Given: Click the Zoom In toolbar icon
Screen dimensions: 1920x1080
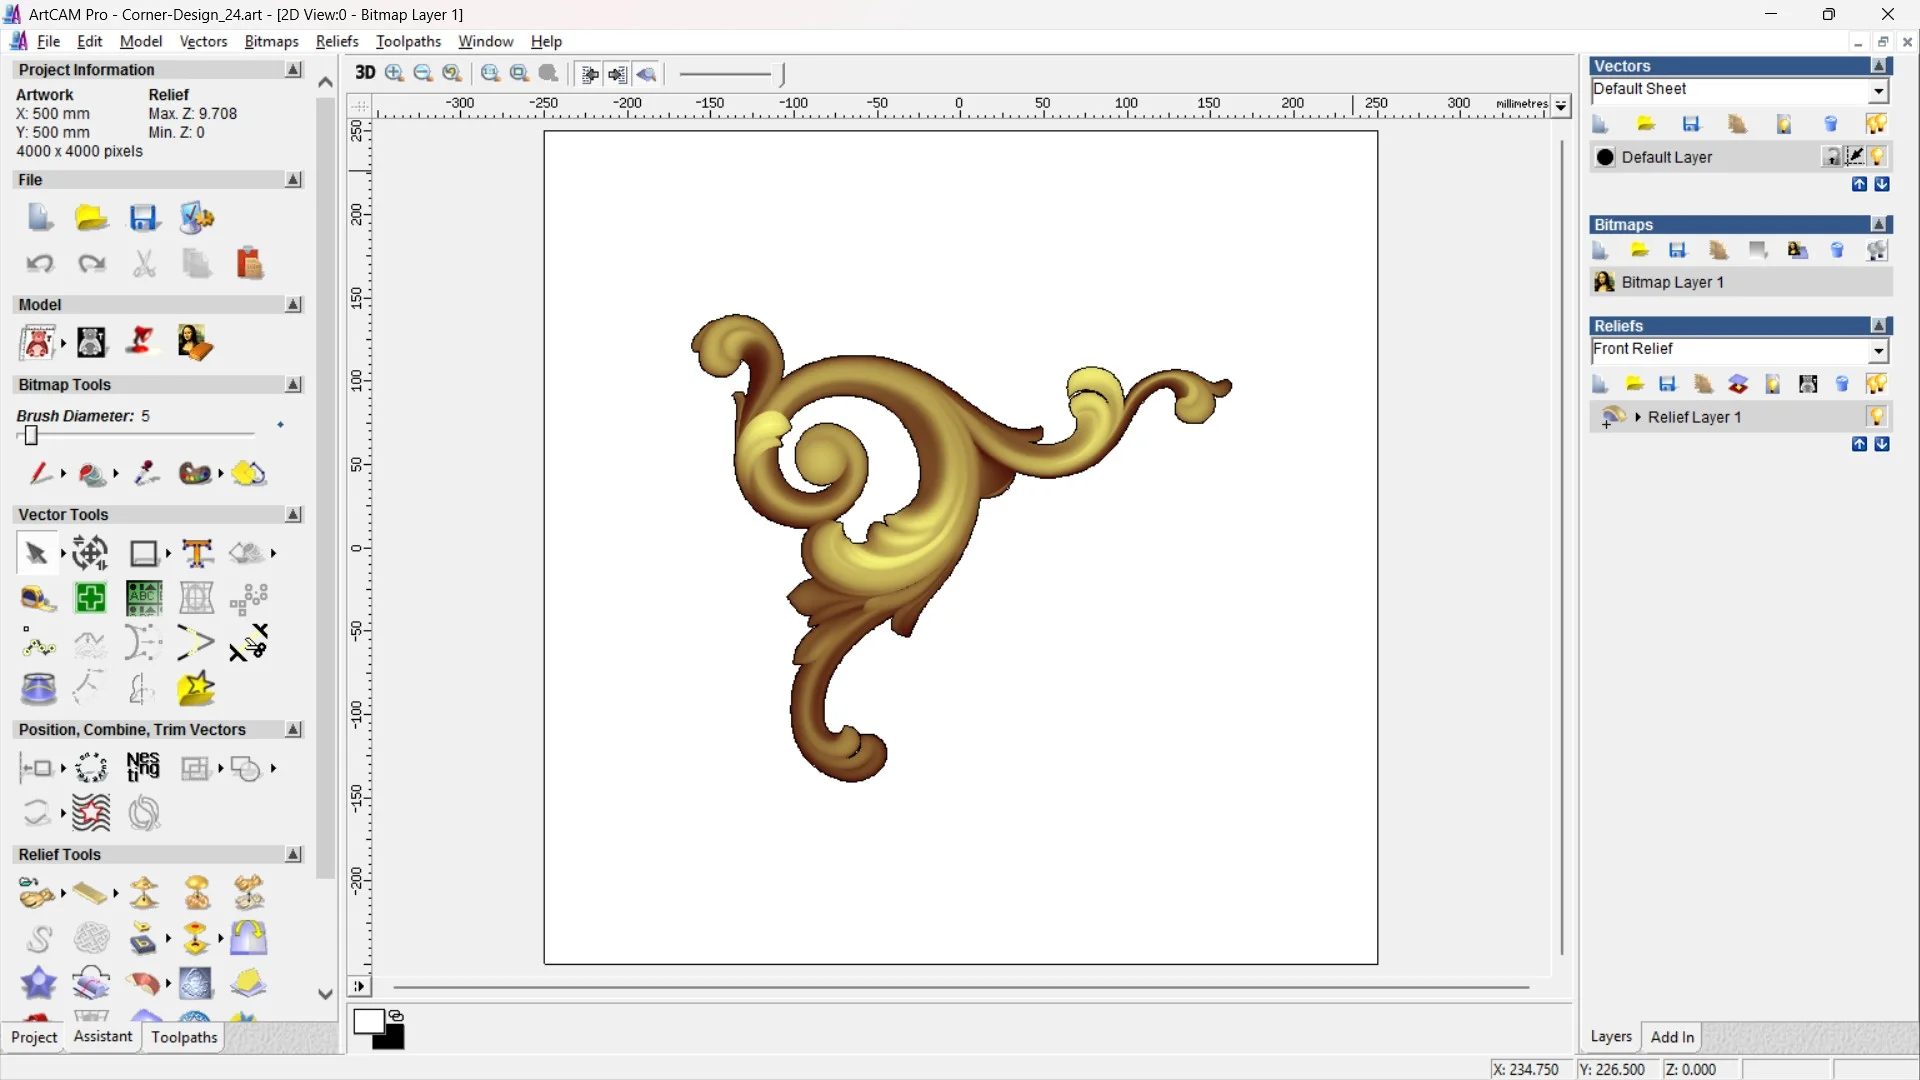Looking at the screenshot, I should pos(395,73).
